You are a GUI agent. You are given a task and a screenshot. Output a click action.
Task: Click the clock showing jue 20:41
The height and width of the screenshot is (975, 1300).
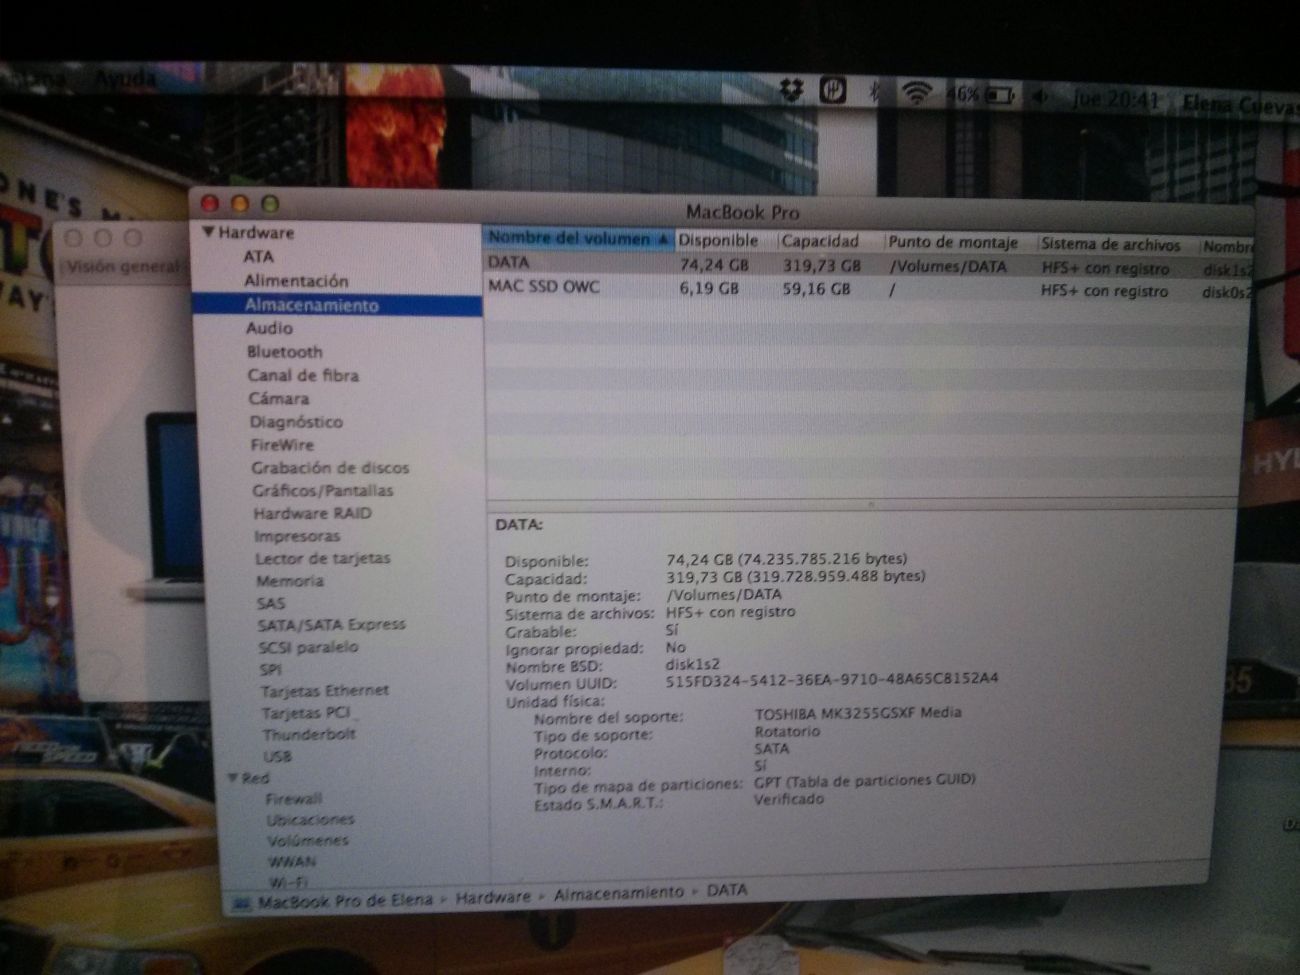click(x=1116, y=100)
